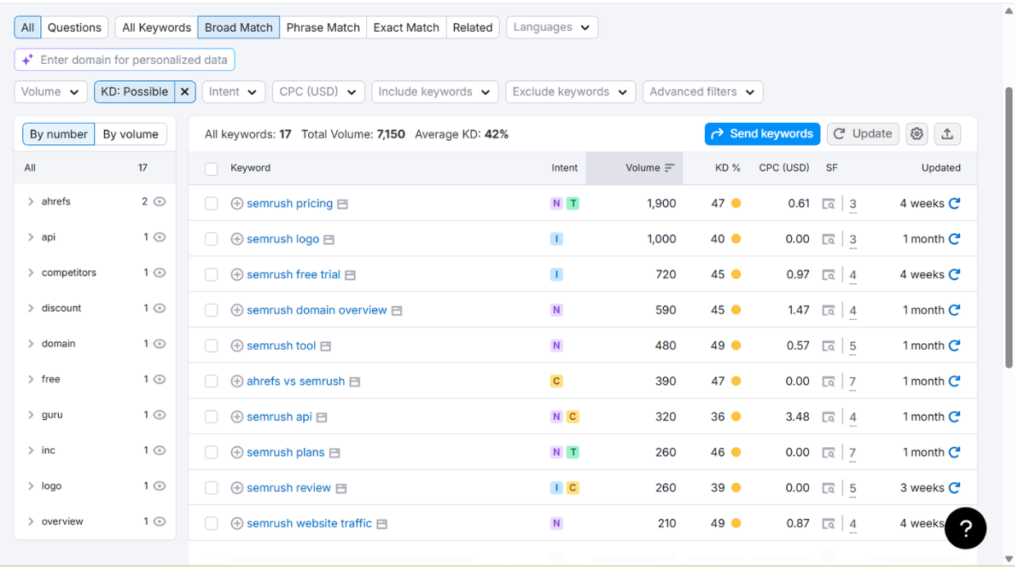Expand the discount keyword group
This screenshot has height=576, width=1024.
coord(31,308)
